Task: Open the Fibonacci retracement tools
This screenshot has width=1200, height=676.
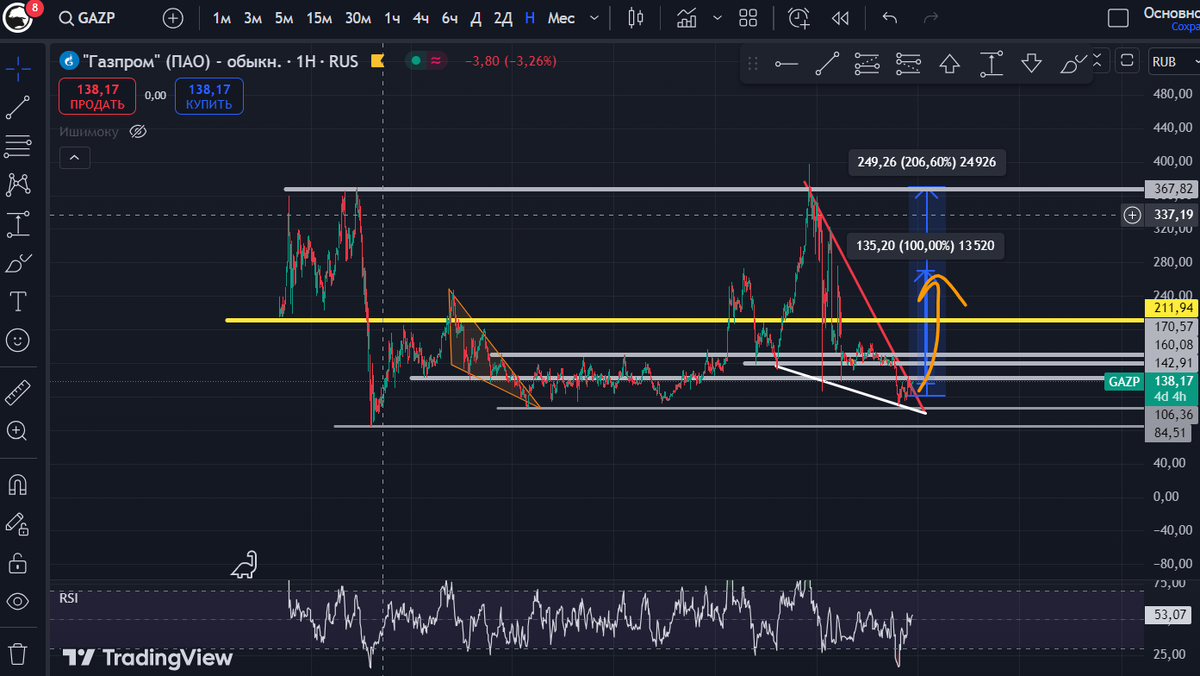Action: [x=17, y=146]
